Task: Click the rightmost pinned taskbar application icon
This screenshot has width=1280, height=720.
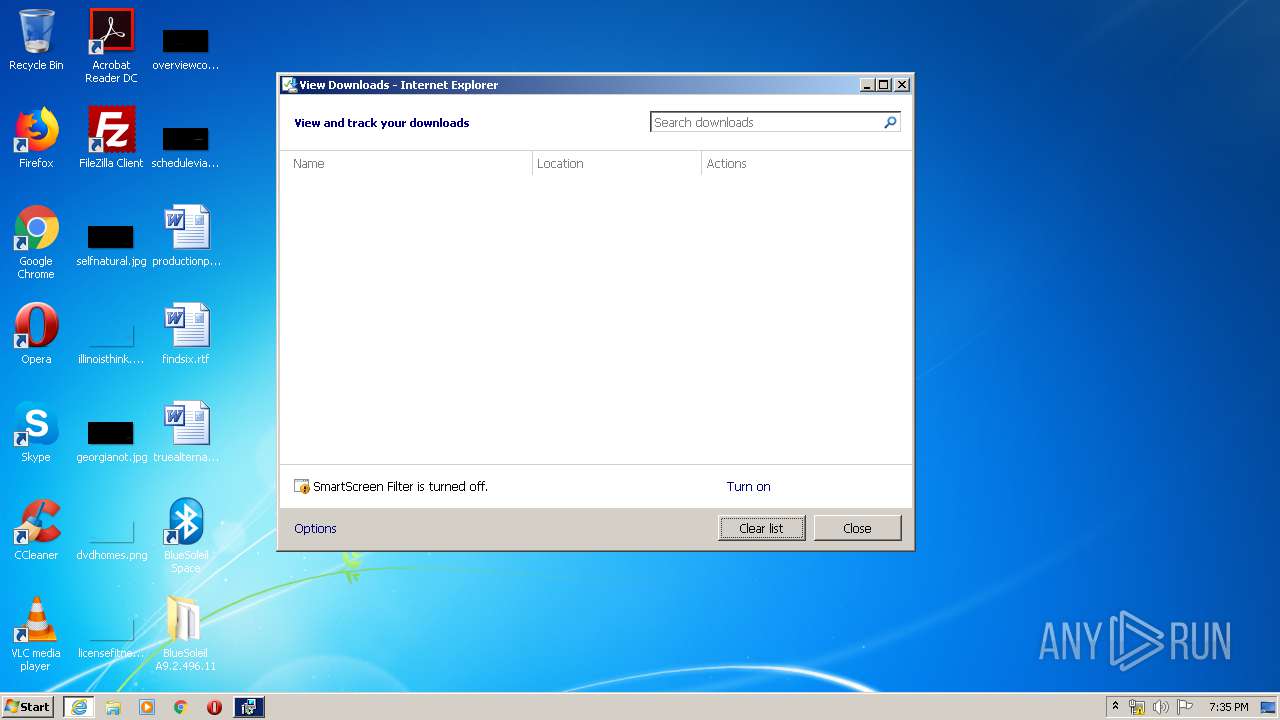Action: point(248,707)
